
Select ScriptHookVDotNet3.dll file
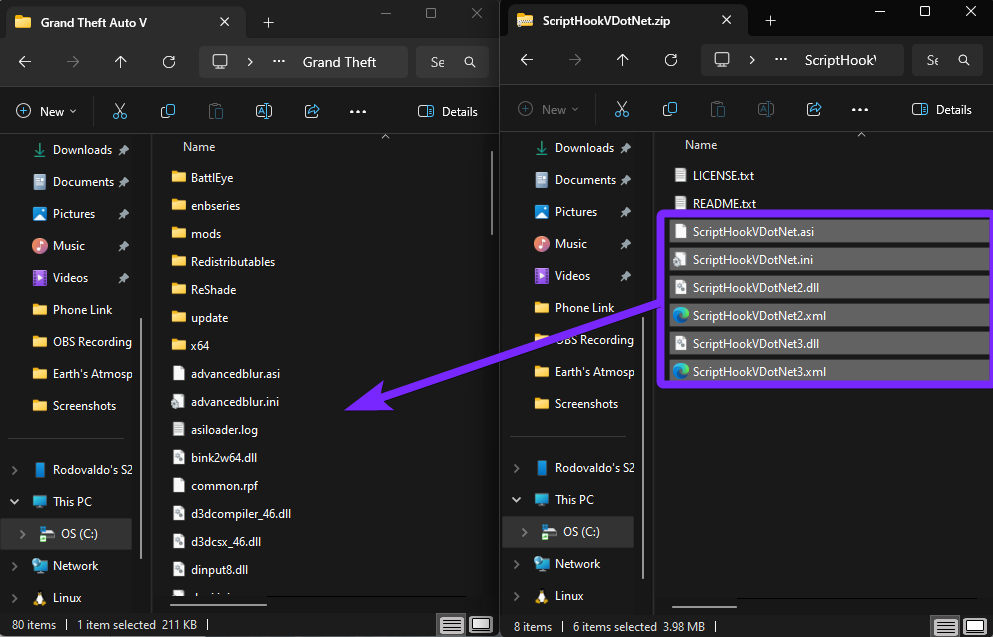click(x=829, y=343)
